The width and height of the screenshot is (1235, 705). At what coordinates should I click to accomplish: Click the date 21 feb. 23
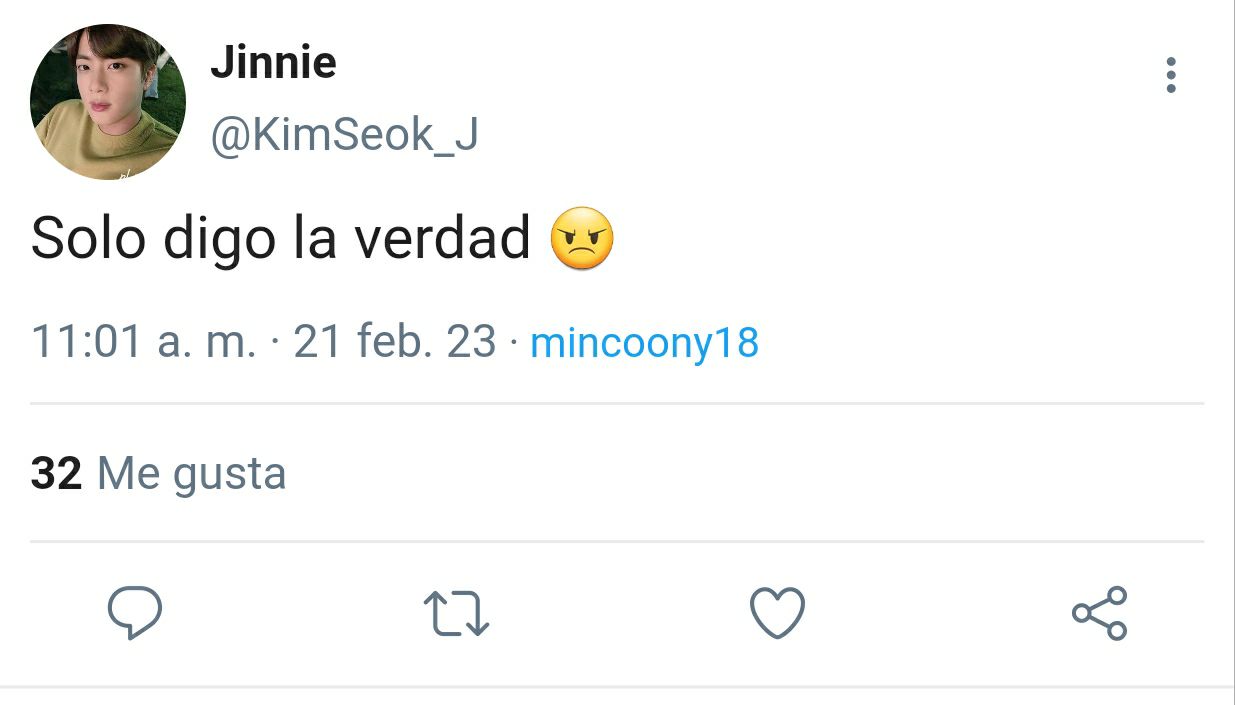(395, 343)
